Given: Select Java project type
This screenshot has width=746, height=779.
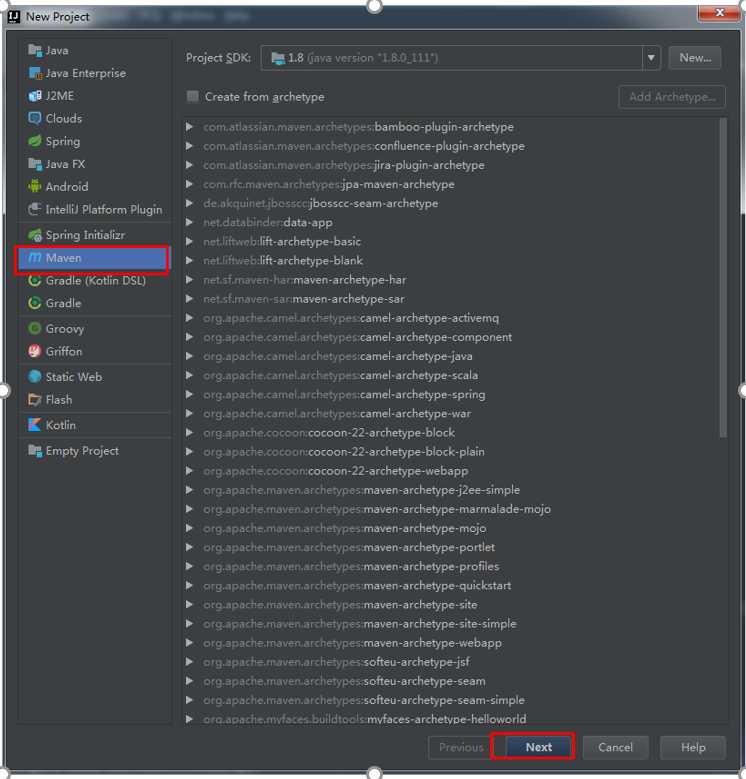Looking at the screenshot, I should pyautogui.click(x=94, y=50).
